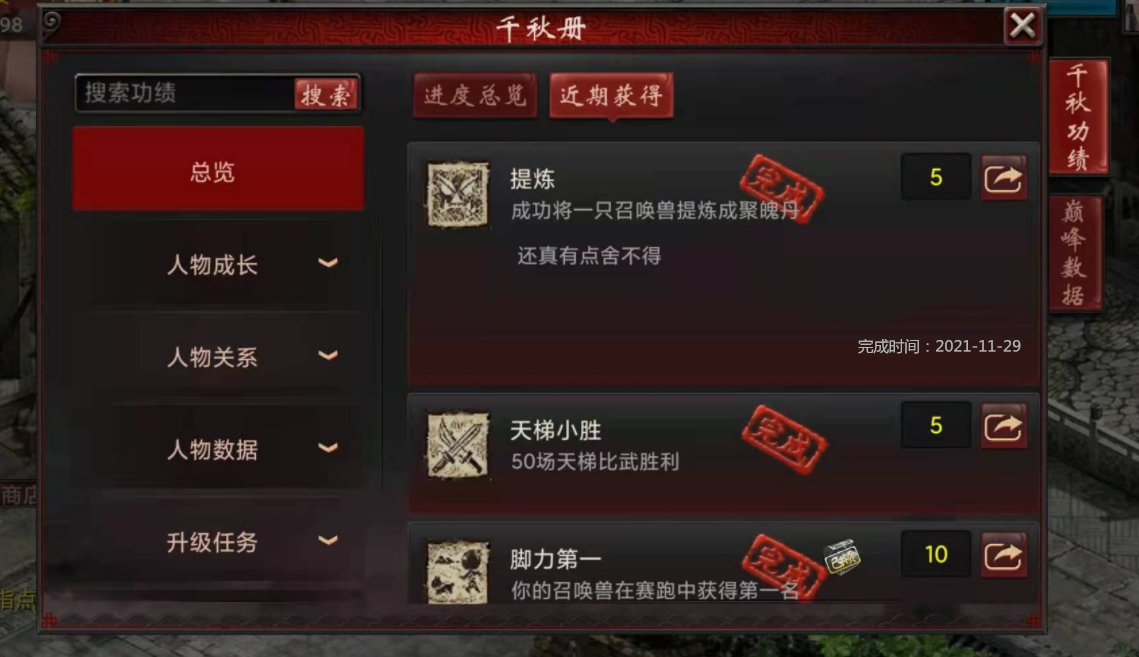
Task: Open the 千秋功绩 side tab
Action: coord(1078,116)
